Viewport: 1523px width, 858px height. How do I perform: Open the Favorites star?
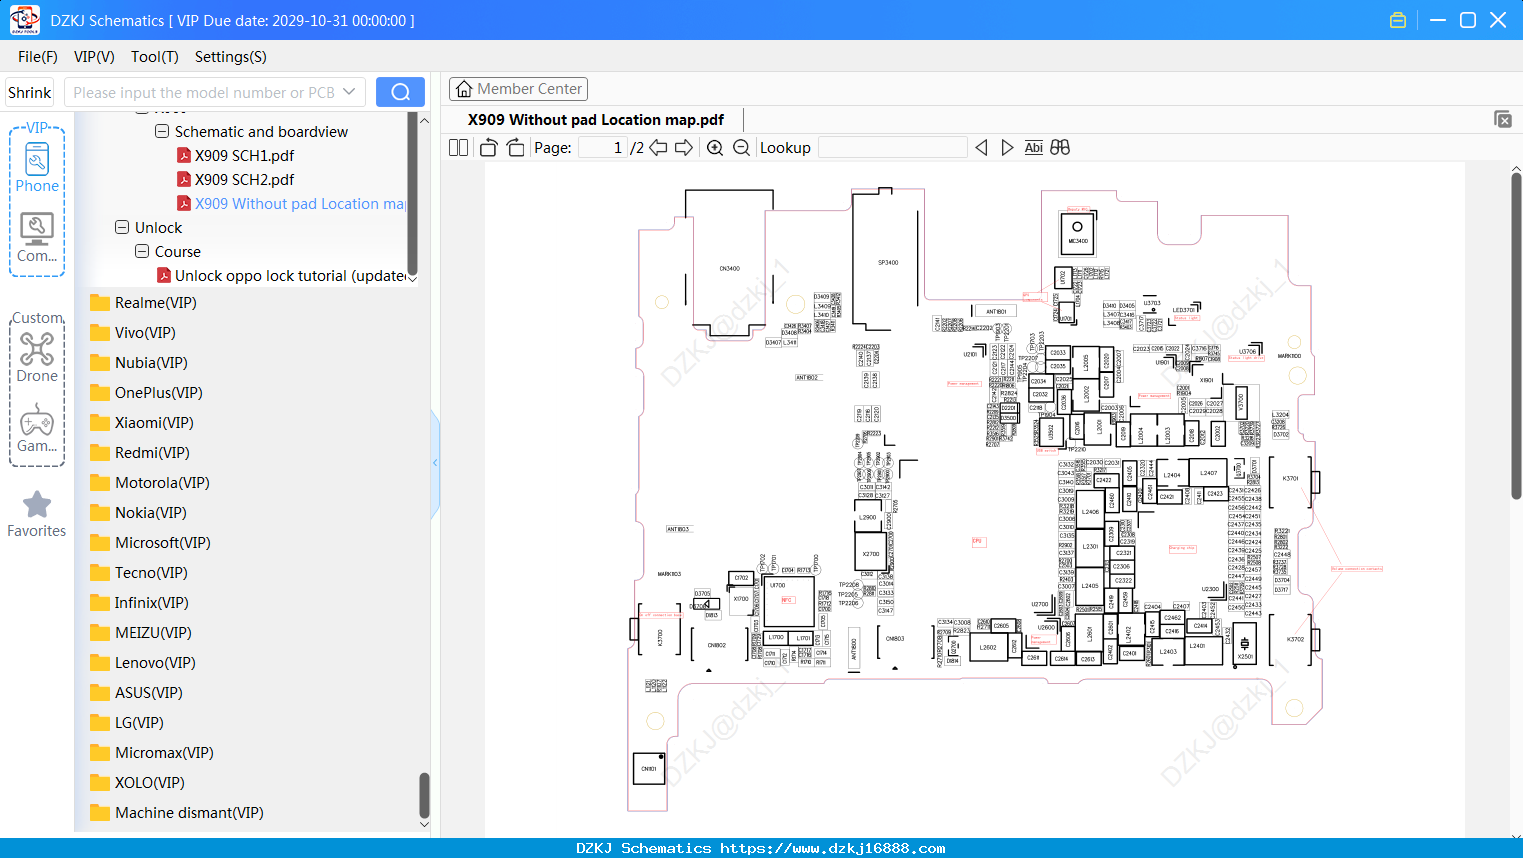(x=37, y=514)
